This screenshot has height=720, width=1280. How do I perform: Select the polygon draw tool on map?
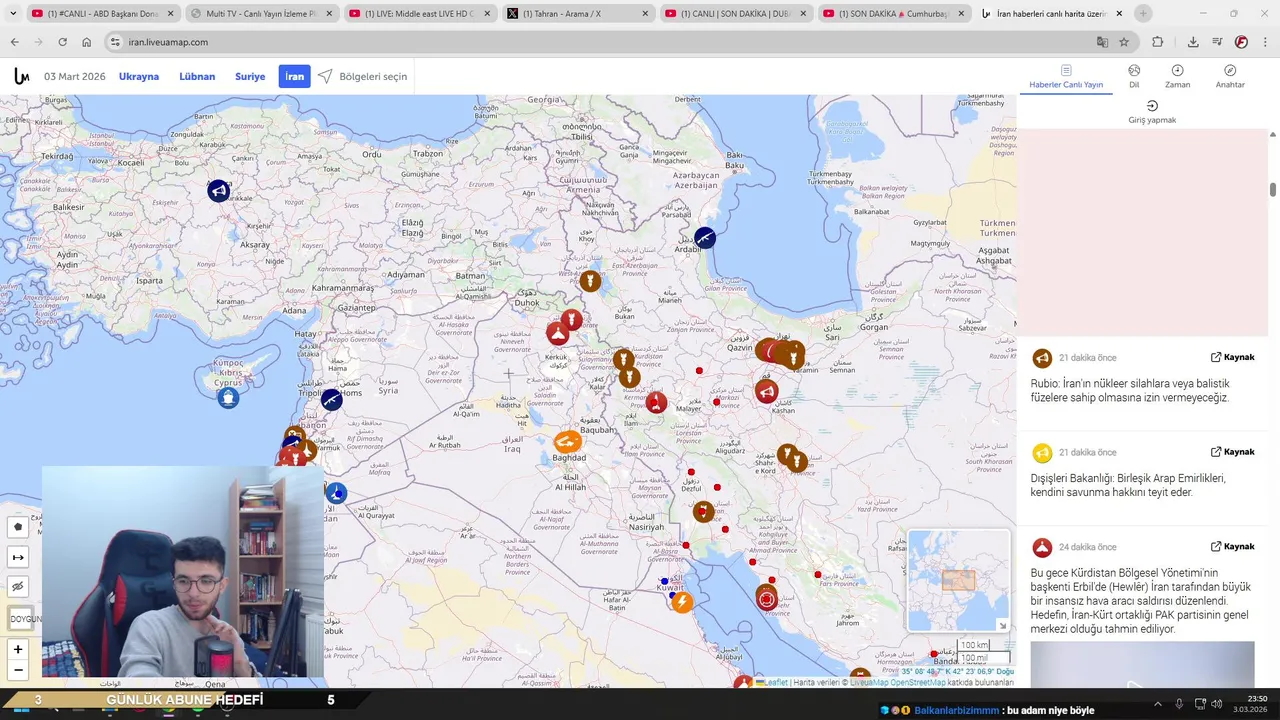(18, 527)
